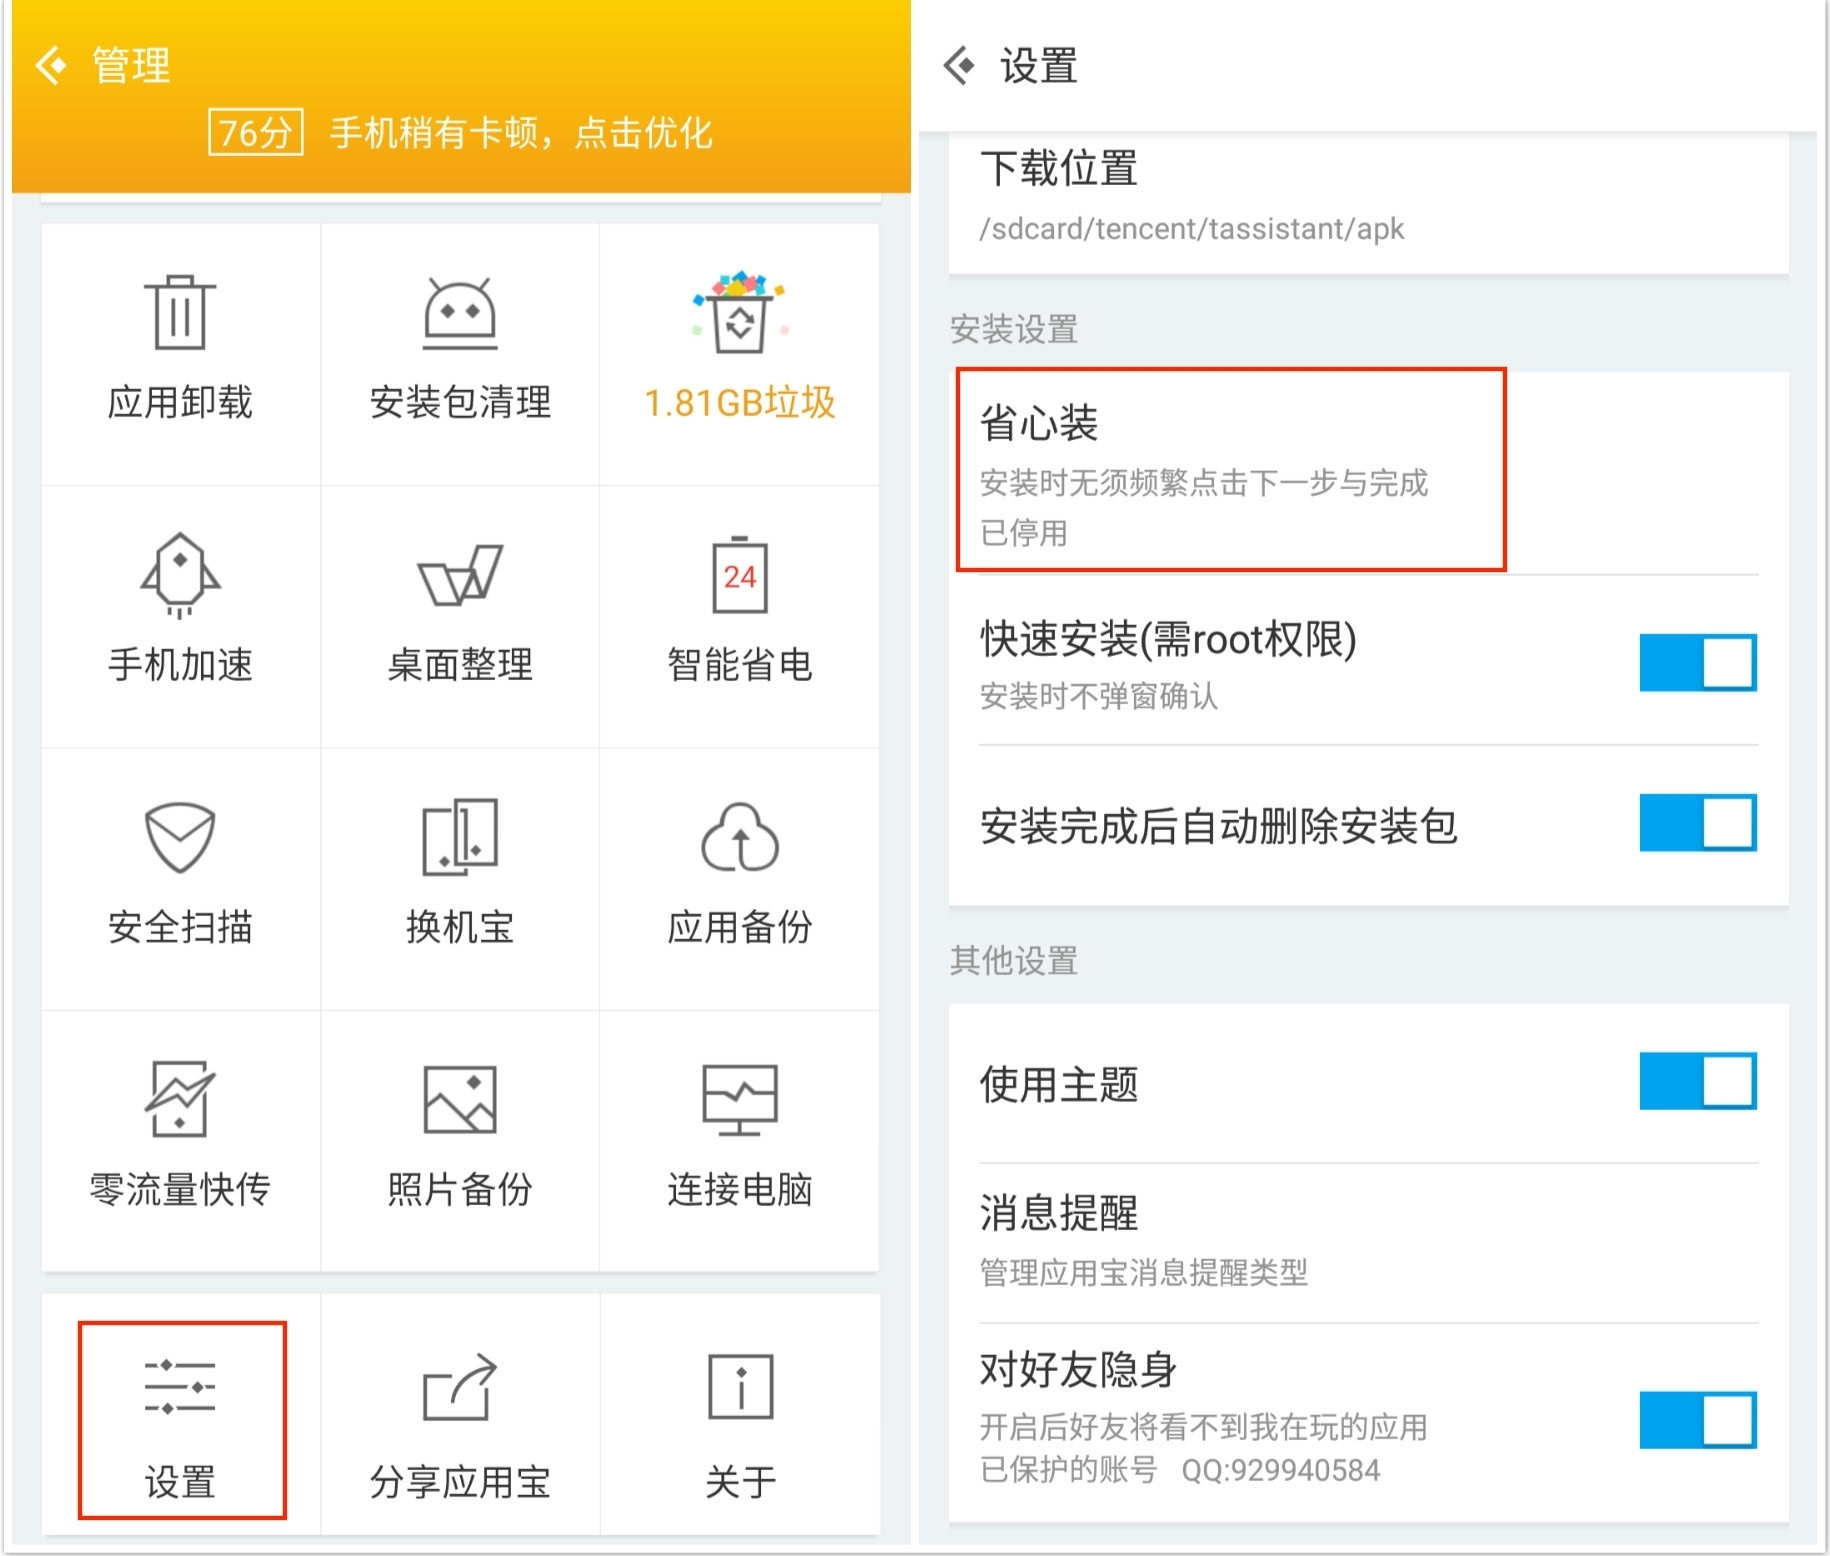Go back from the 管理 screen

pyautogui.click(x=52, y=66)
